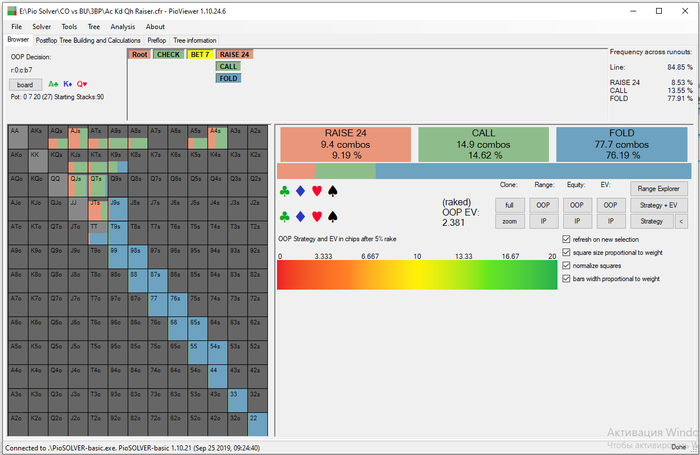Select the 76s hand cell
Screen dimensions: 700x455
(x=178, y=305)
